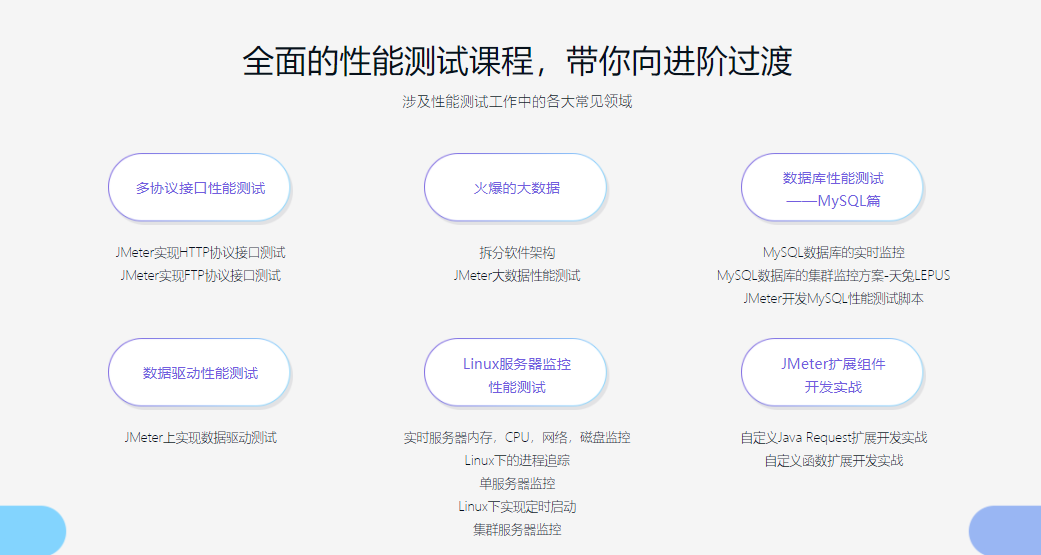1041x555 pixels.
Task: Click JMeter上实现数据驱动测试 text
Action: (x=200, y=438)
